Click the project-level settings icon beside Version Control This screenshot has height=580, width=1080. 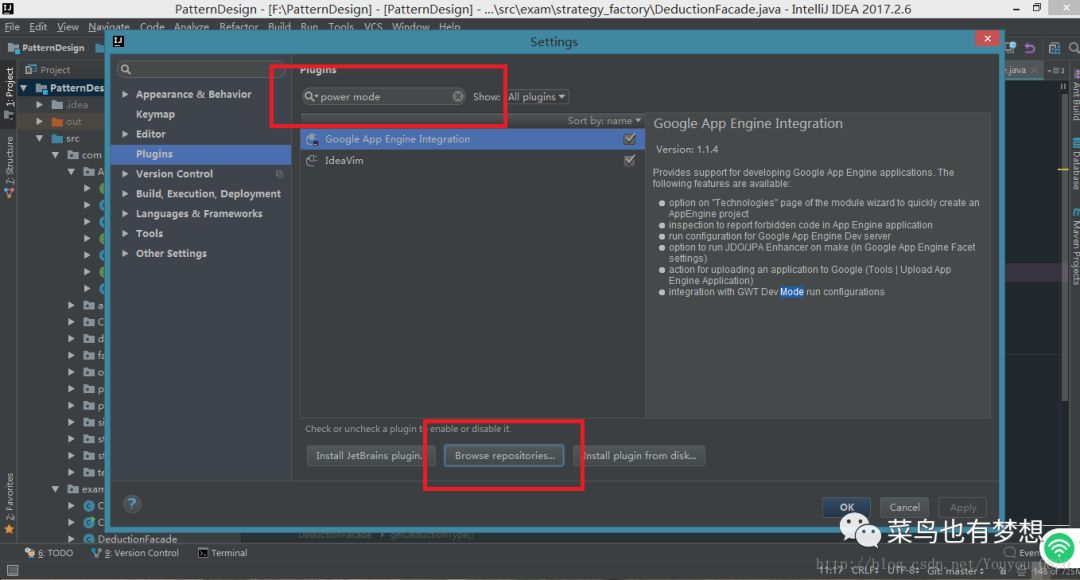pos(279,174)
